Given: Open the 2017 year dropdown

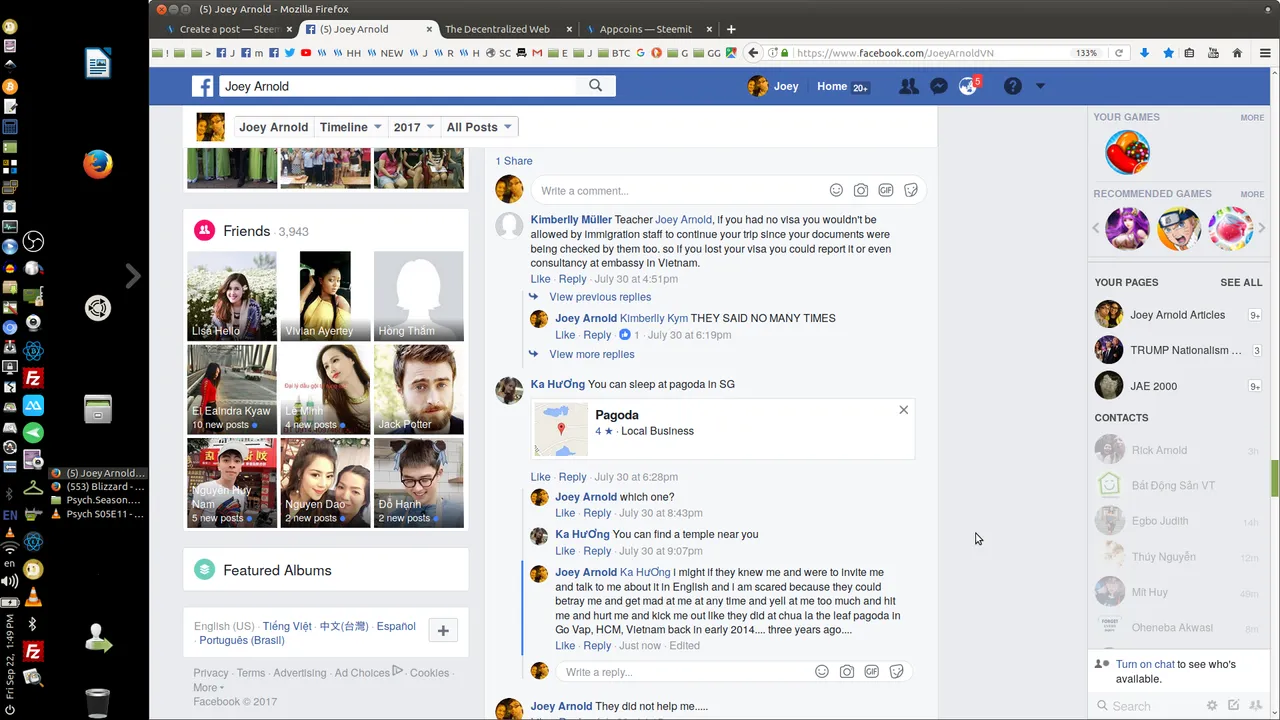Looking at the screenshot, I should (x=413, y=127).
